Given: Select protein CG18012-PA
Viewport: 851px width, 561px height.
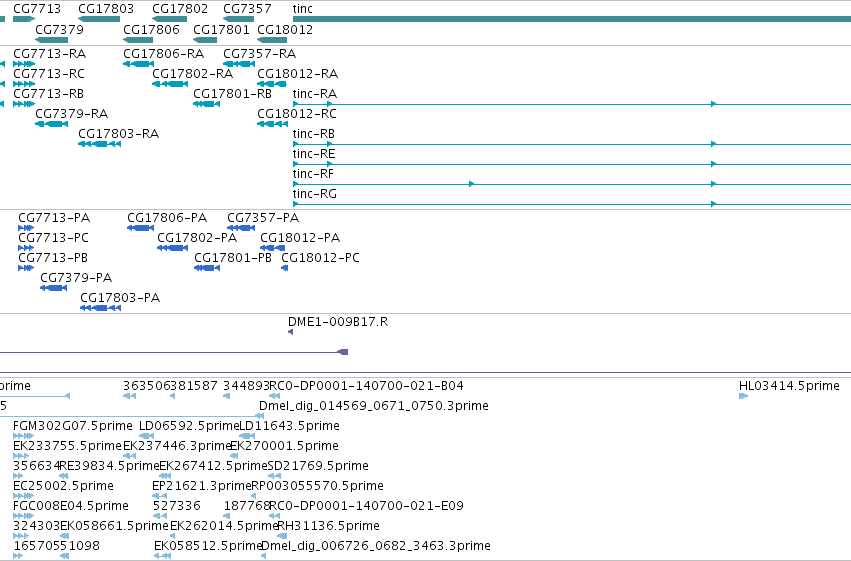Looking at the screenshot, I should pyautogui.click(x=300, y=238).
